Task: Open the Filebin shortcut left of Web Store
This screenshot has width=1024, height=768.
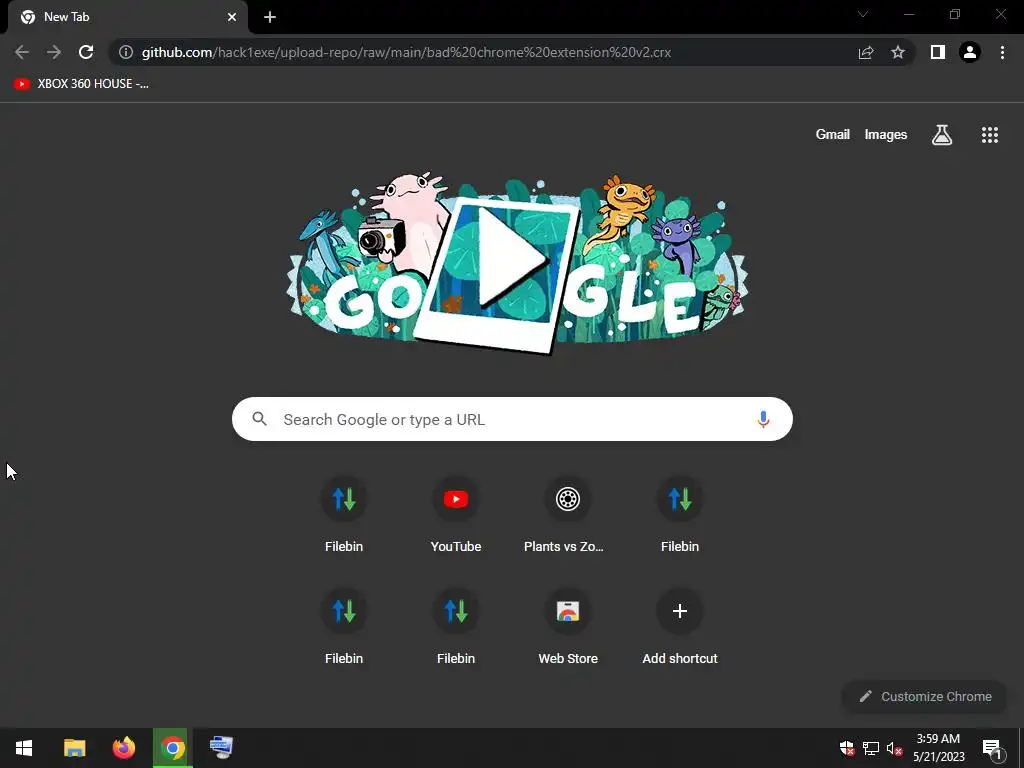Action: [x=456, y=629]
